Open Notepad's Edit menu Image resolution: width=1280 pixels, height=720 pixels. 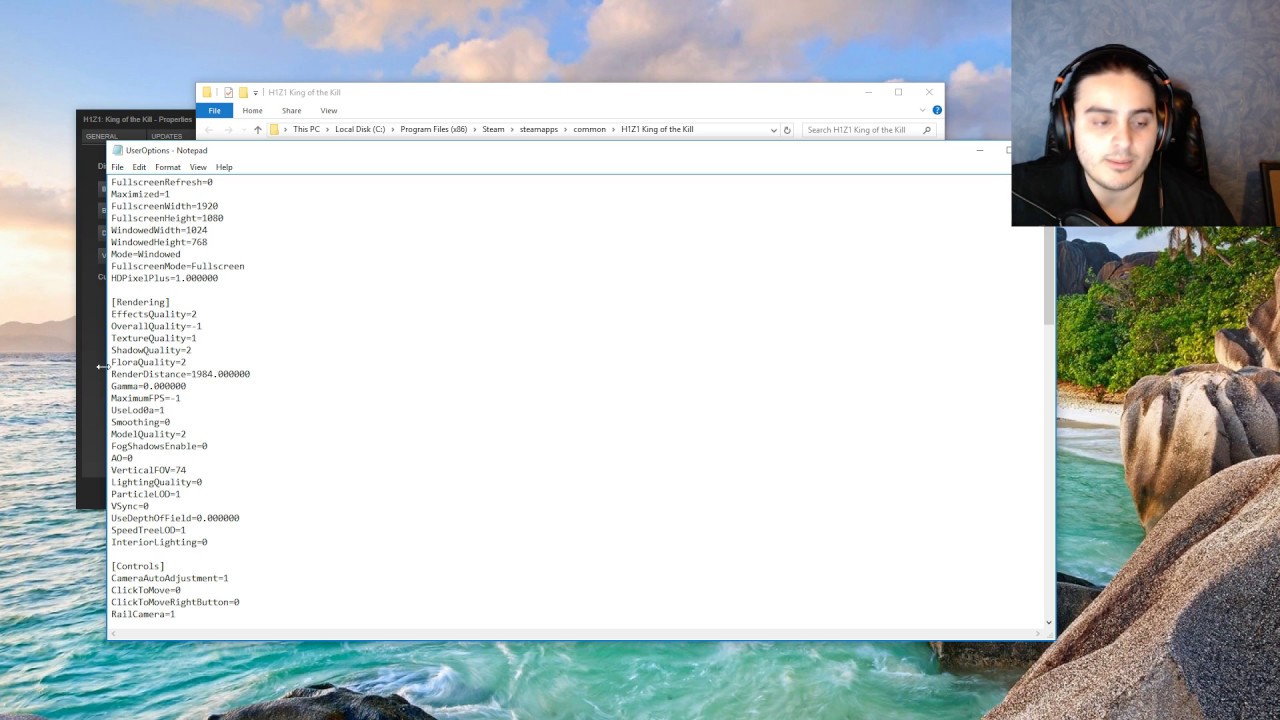(139, 167)
